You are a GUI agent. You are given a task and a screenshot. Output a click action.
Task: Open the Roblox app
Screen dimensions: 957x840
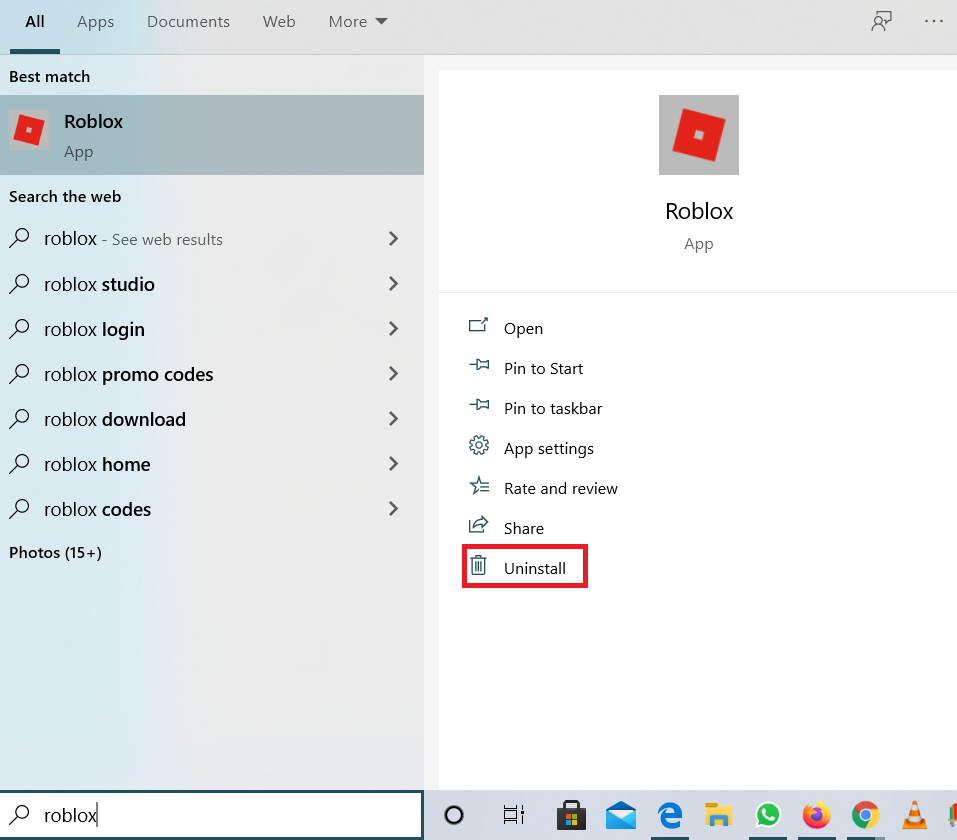click(523, 328)
